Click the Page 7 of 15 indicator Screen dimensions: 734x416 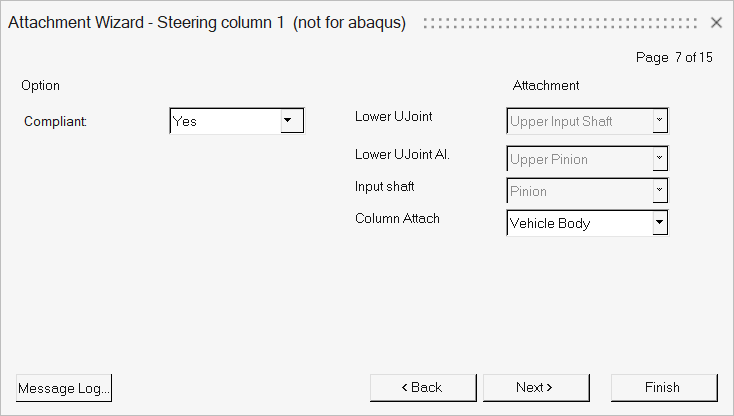point(674,58)
